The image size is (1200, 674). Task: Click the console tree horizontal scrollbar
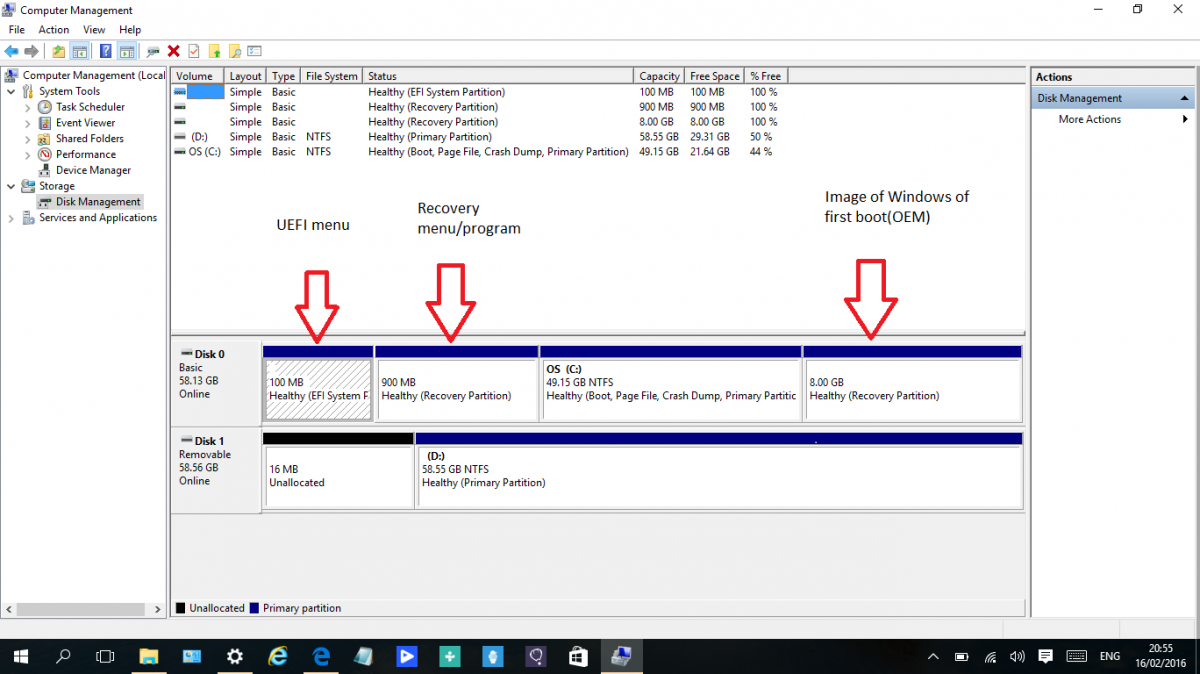click(84, 609)
